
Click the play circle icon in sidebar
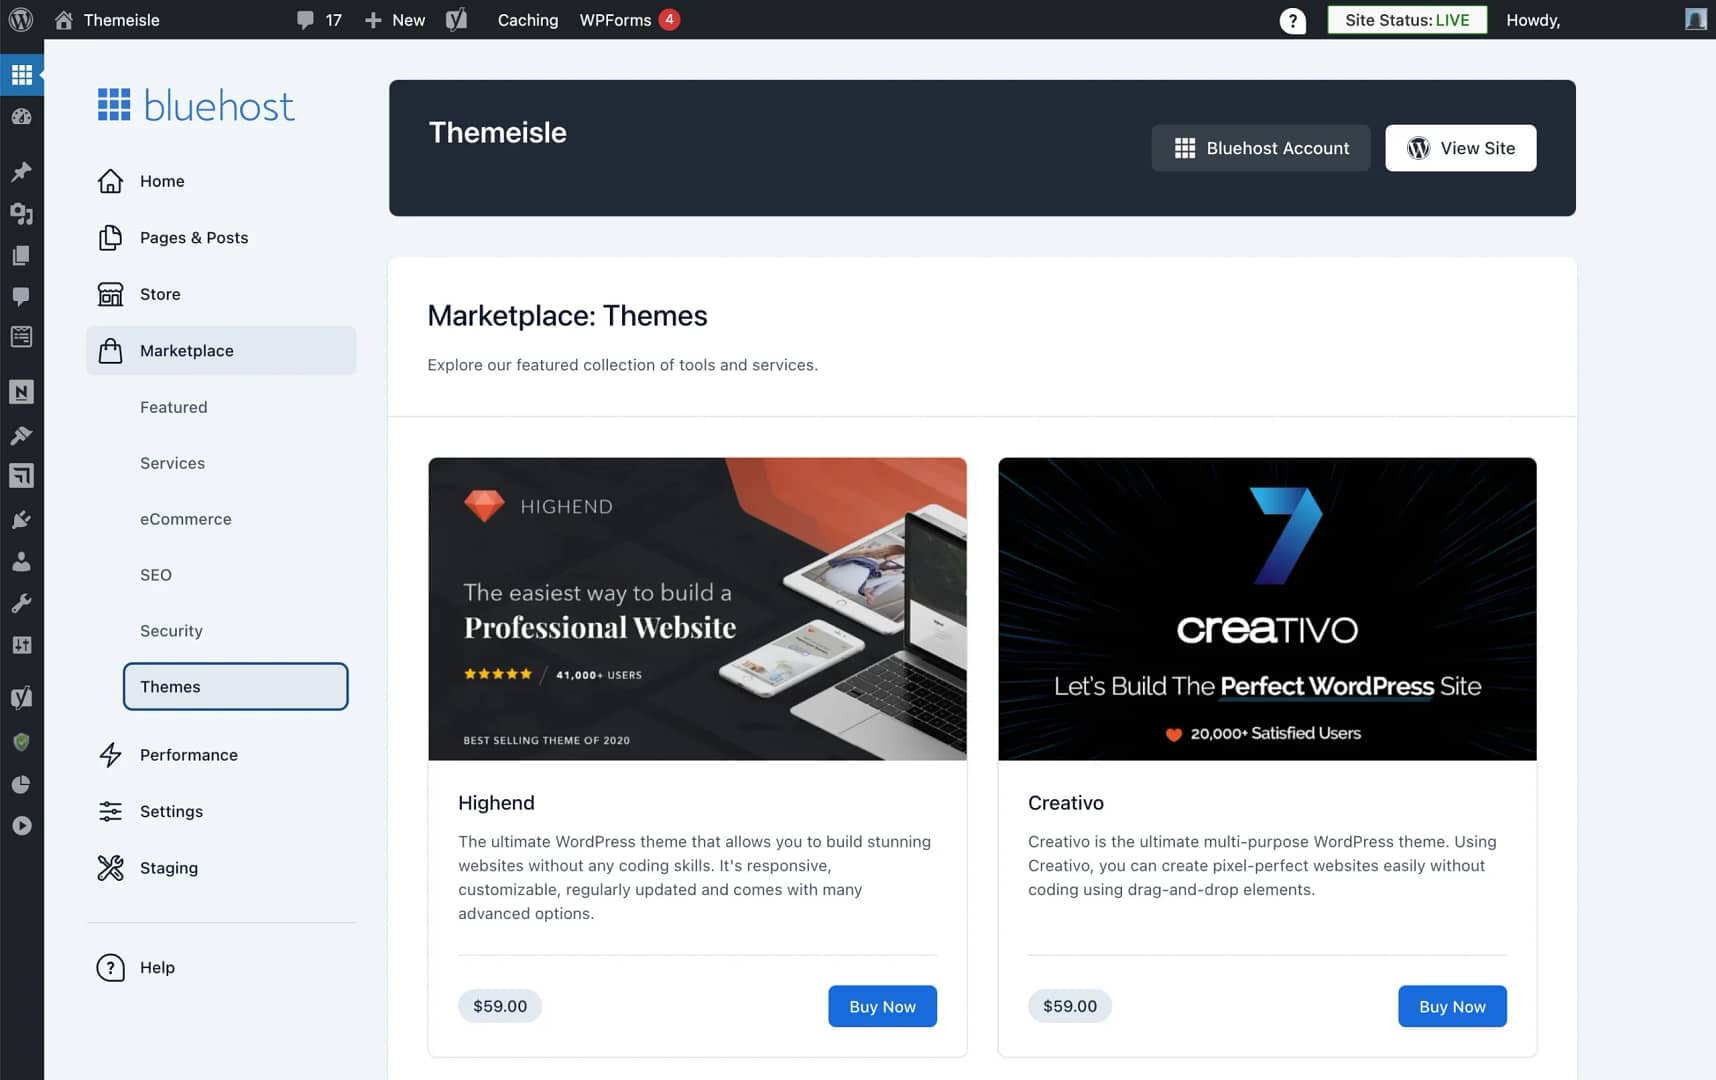coord(21,826)
